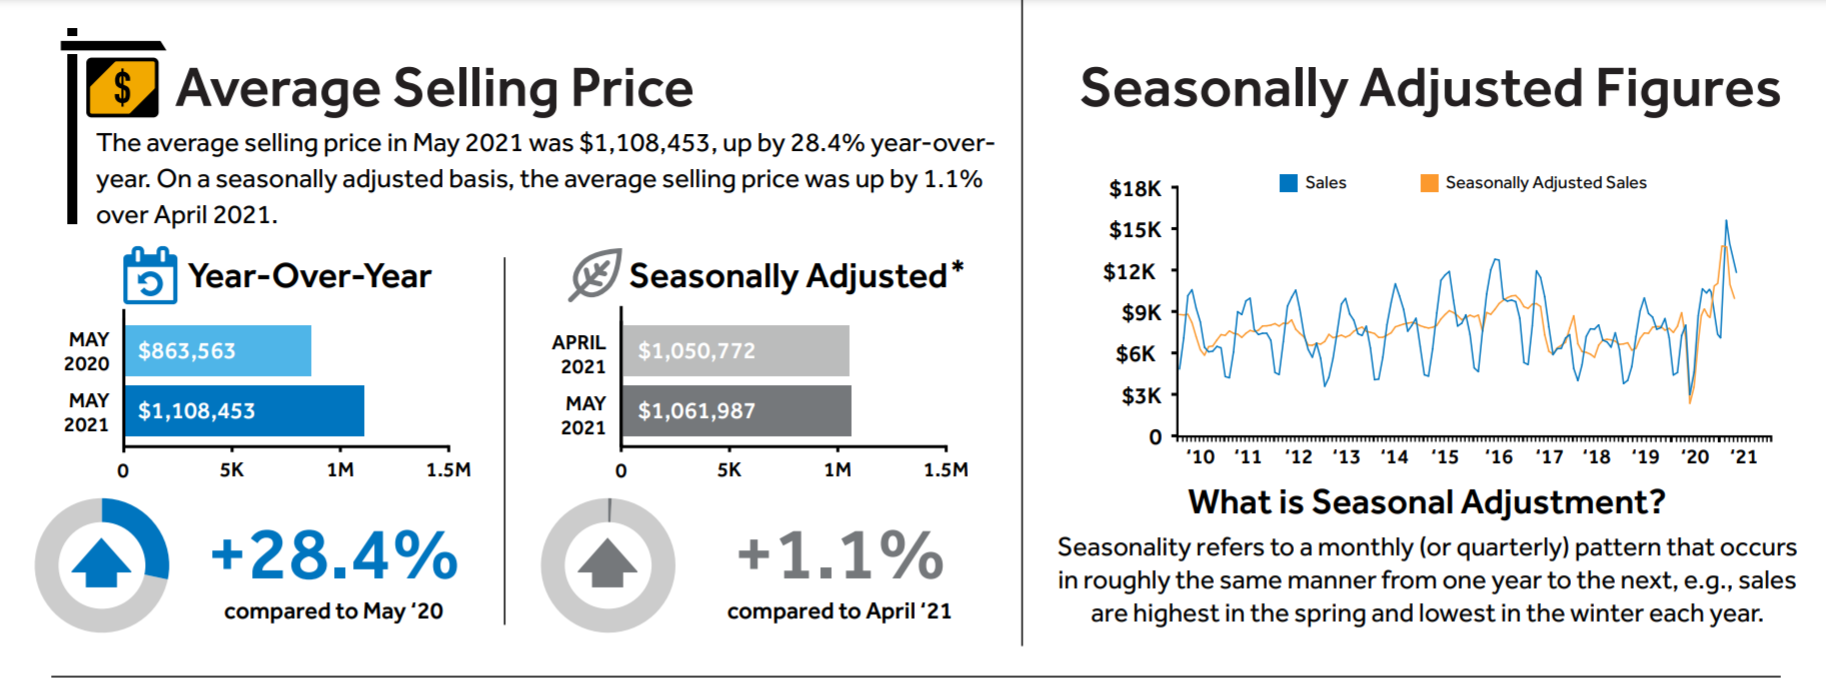Click the What is Seasonal Adjustment heading

1426,502
